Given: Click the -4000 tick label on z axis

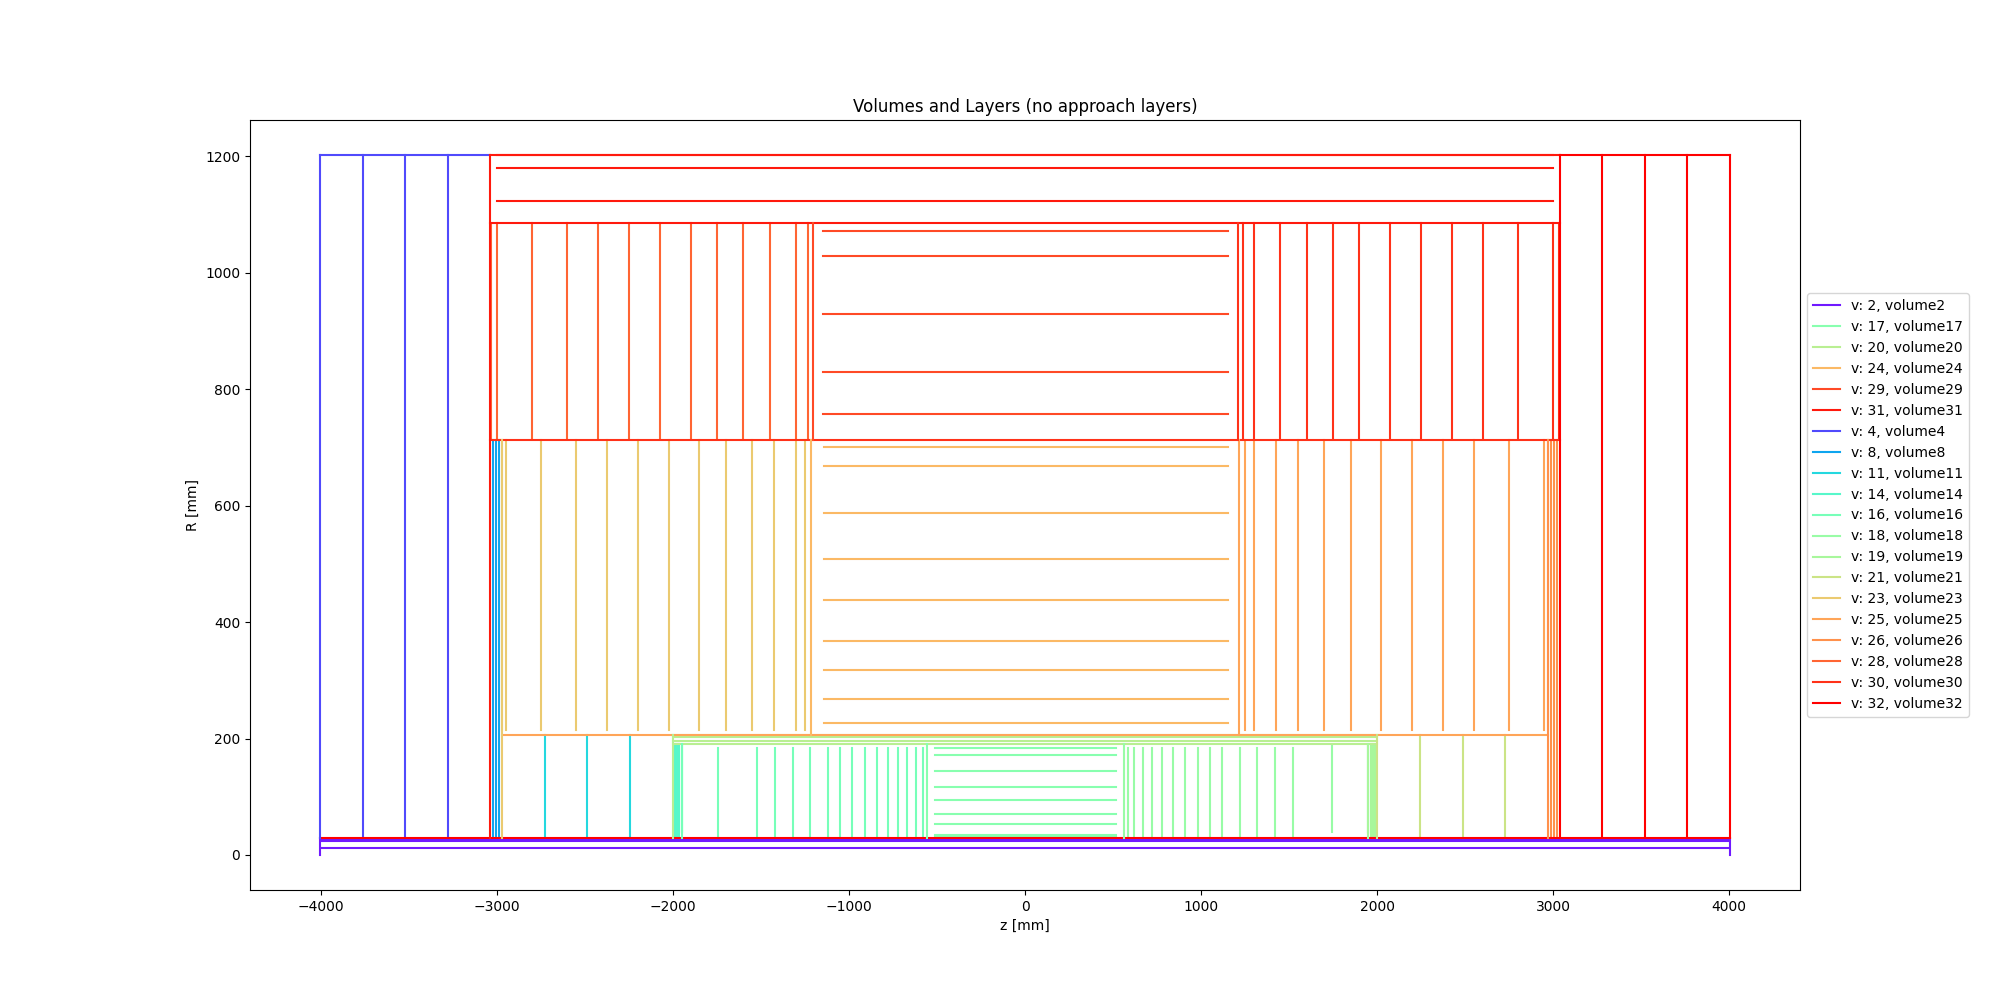Looking at the screenshot, I should [x=320, y=906].
